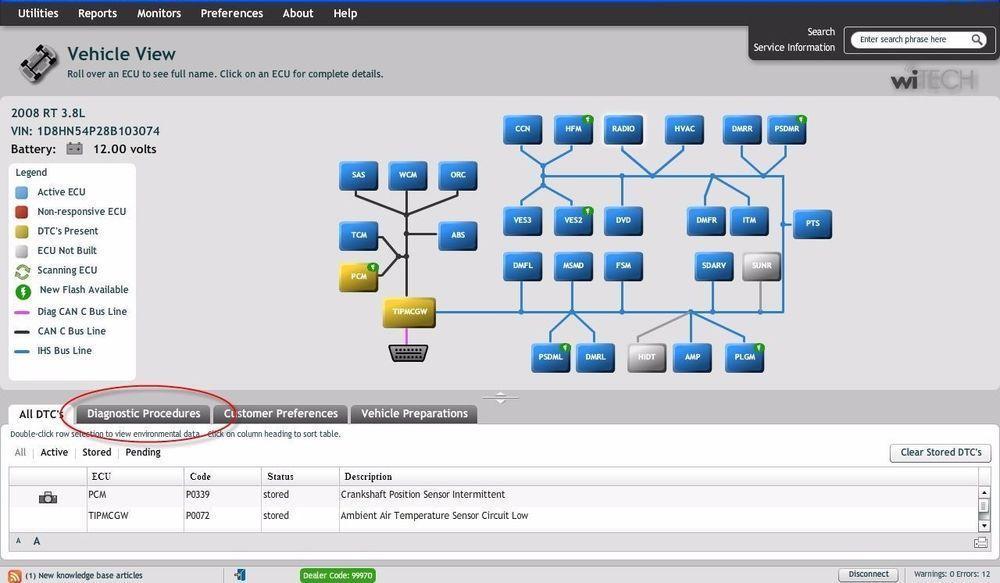The width and height of the screenshot is (1000, 583).
Task: Click the Disconnect button
Action: 869,574
